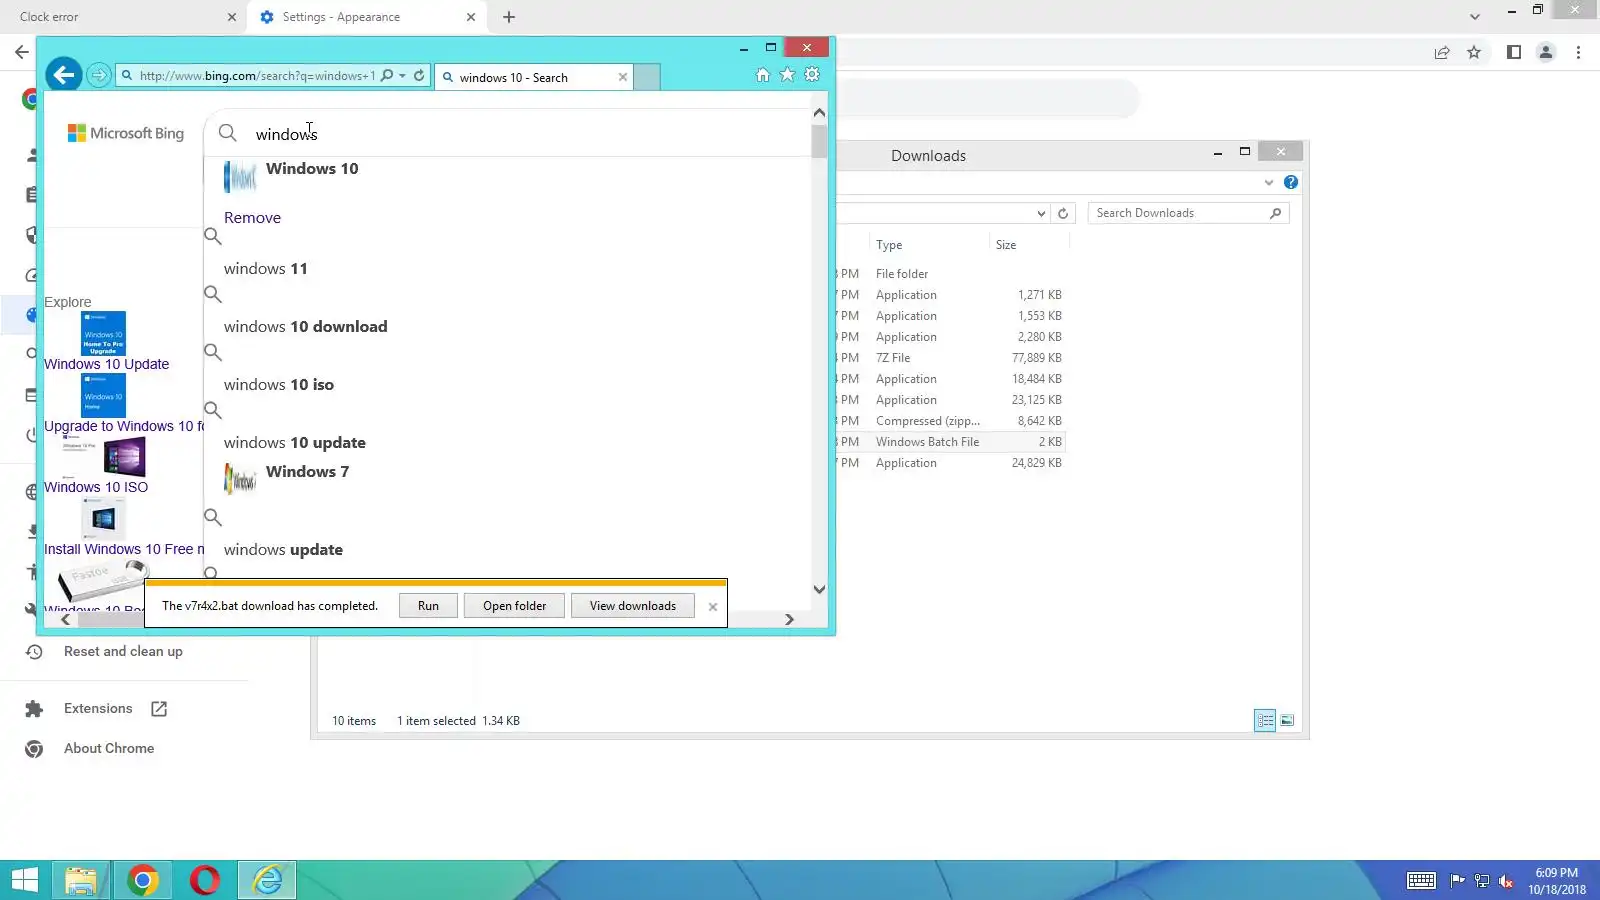Remove the Windows 10 search suggestion
Screen dimensions: 1600x900
pos(252,218)
